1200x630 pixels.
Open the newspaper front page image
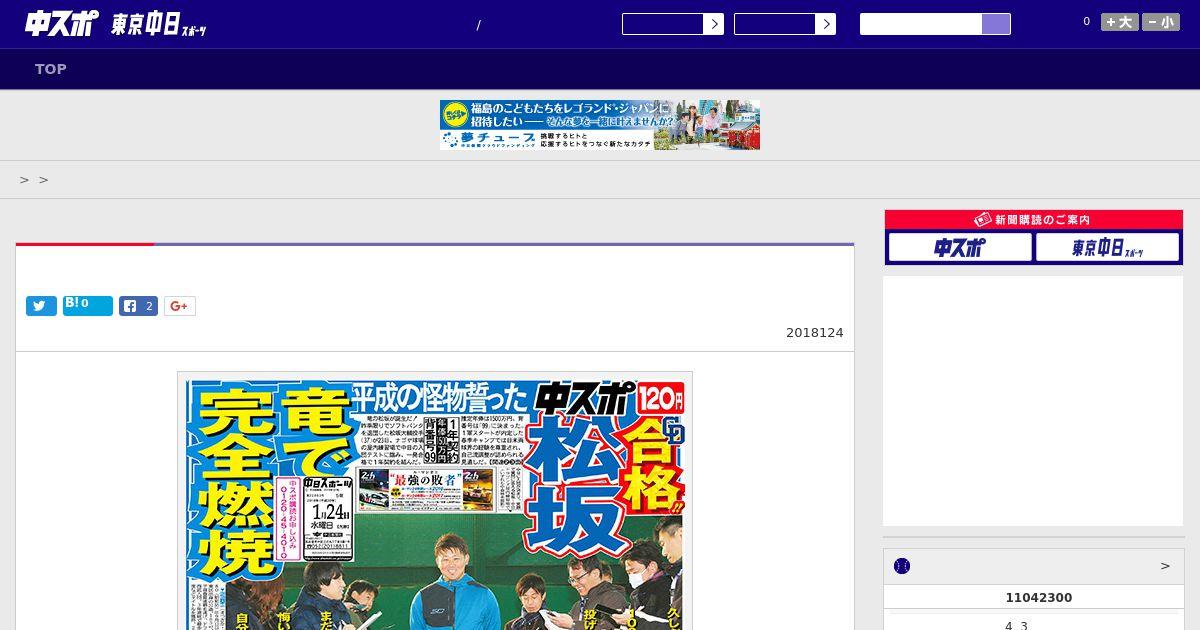pos(435,501)
